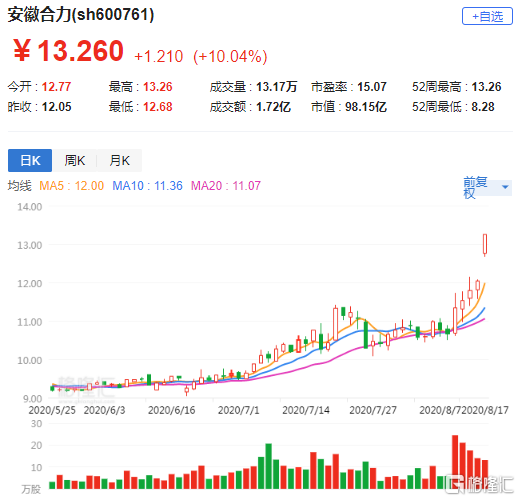The image size is (520, 501).
Task: Click the percentage change (+10.04%)
Action: pos(230,57)
